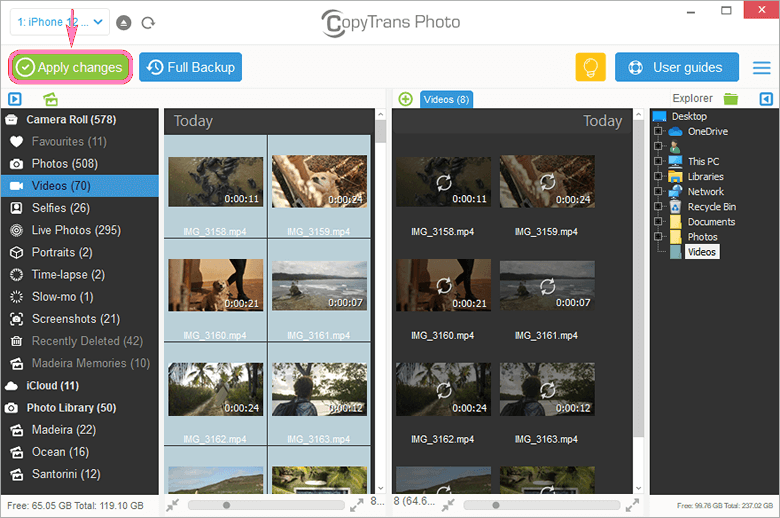Open Photos (508) album

coord(80,164)
